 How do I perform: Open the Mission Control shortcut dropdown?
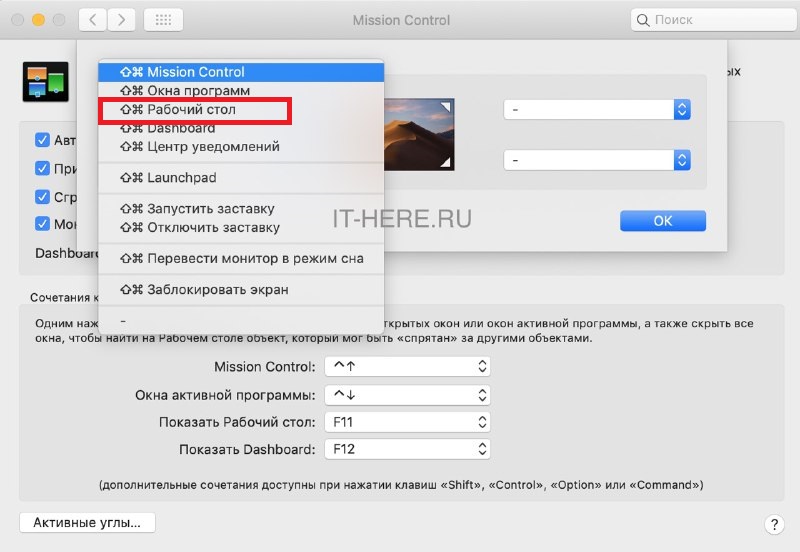click(407, 366)
